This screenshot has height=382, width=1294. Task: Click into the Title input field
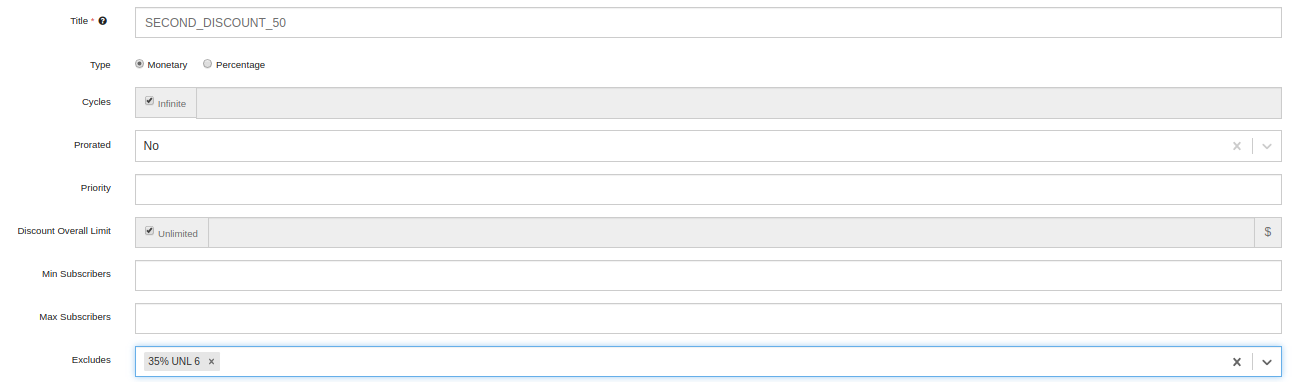708,22
